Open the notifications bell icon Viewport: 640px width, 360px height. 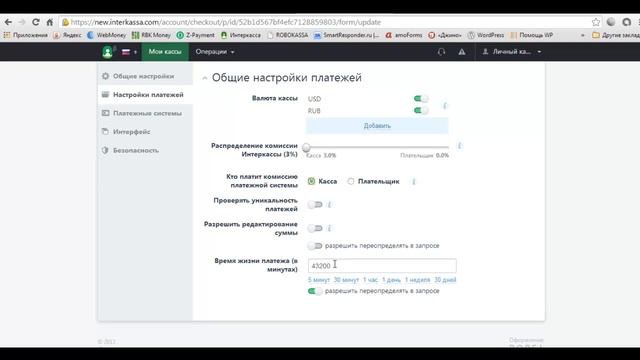point(441,52)
